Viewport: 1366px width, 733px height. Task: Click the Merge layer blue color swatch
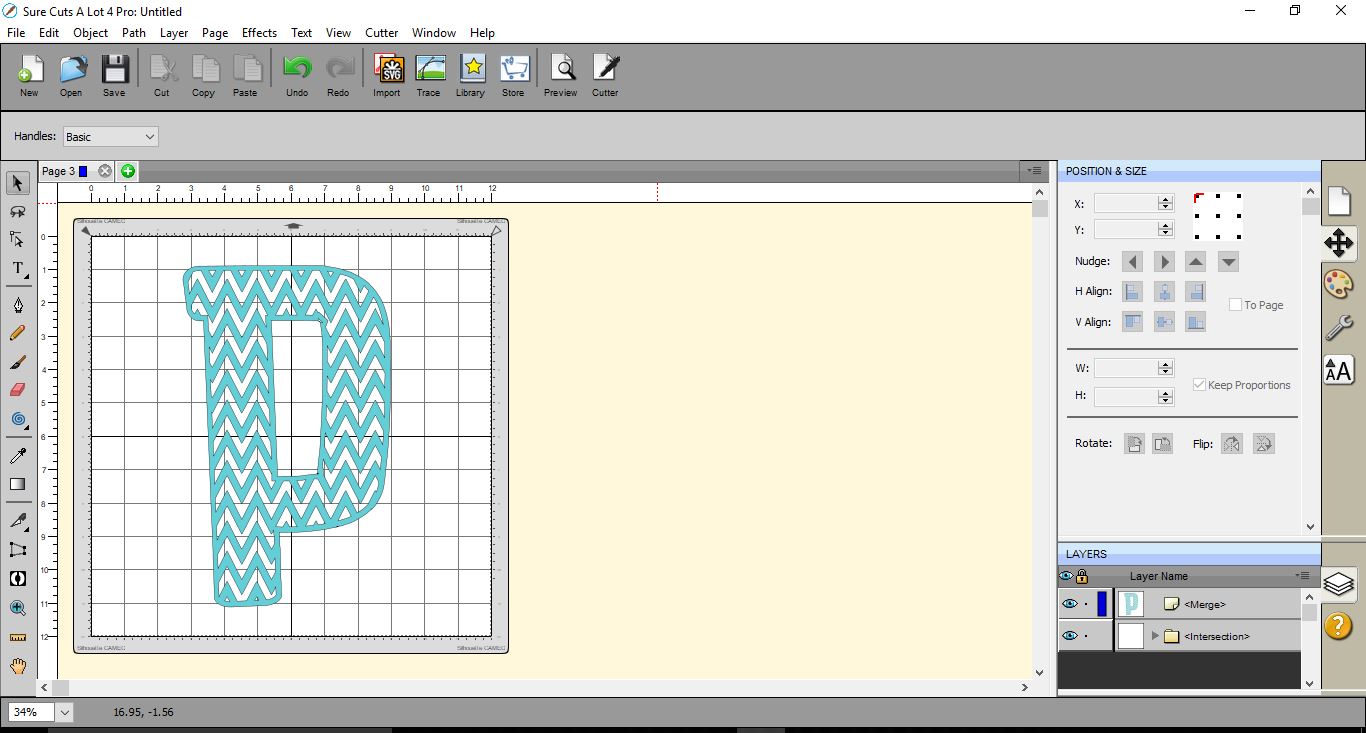[1102, 604]
